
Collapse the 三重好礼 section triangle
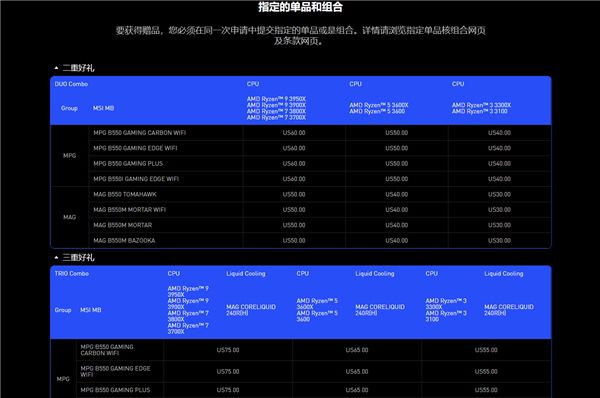[x=56, y=258]
